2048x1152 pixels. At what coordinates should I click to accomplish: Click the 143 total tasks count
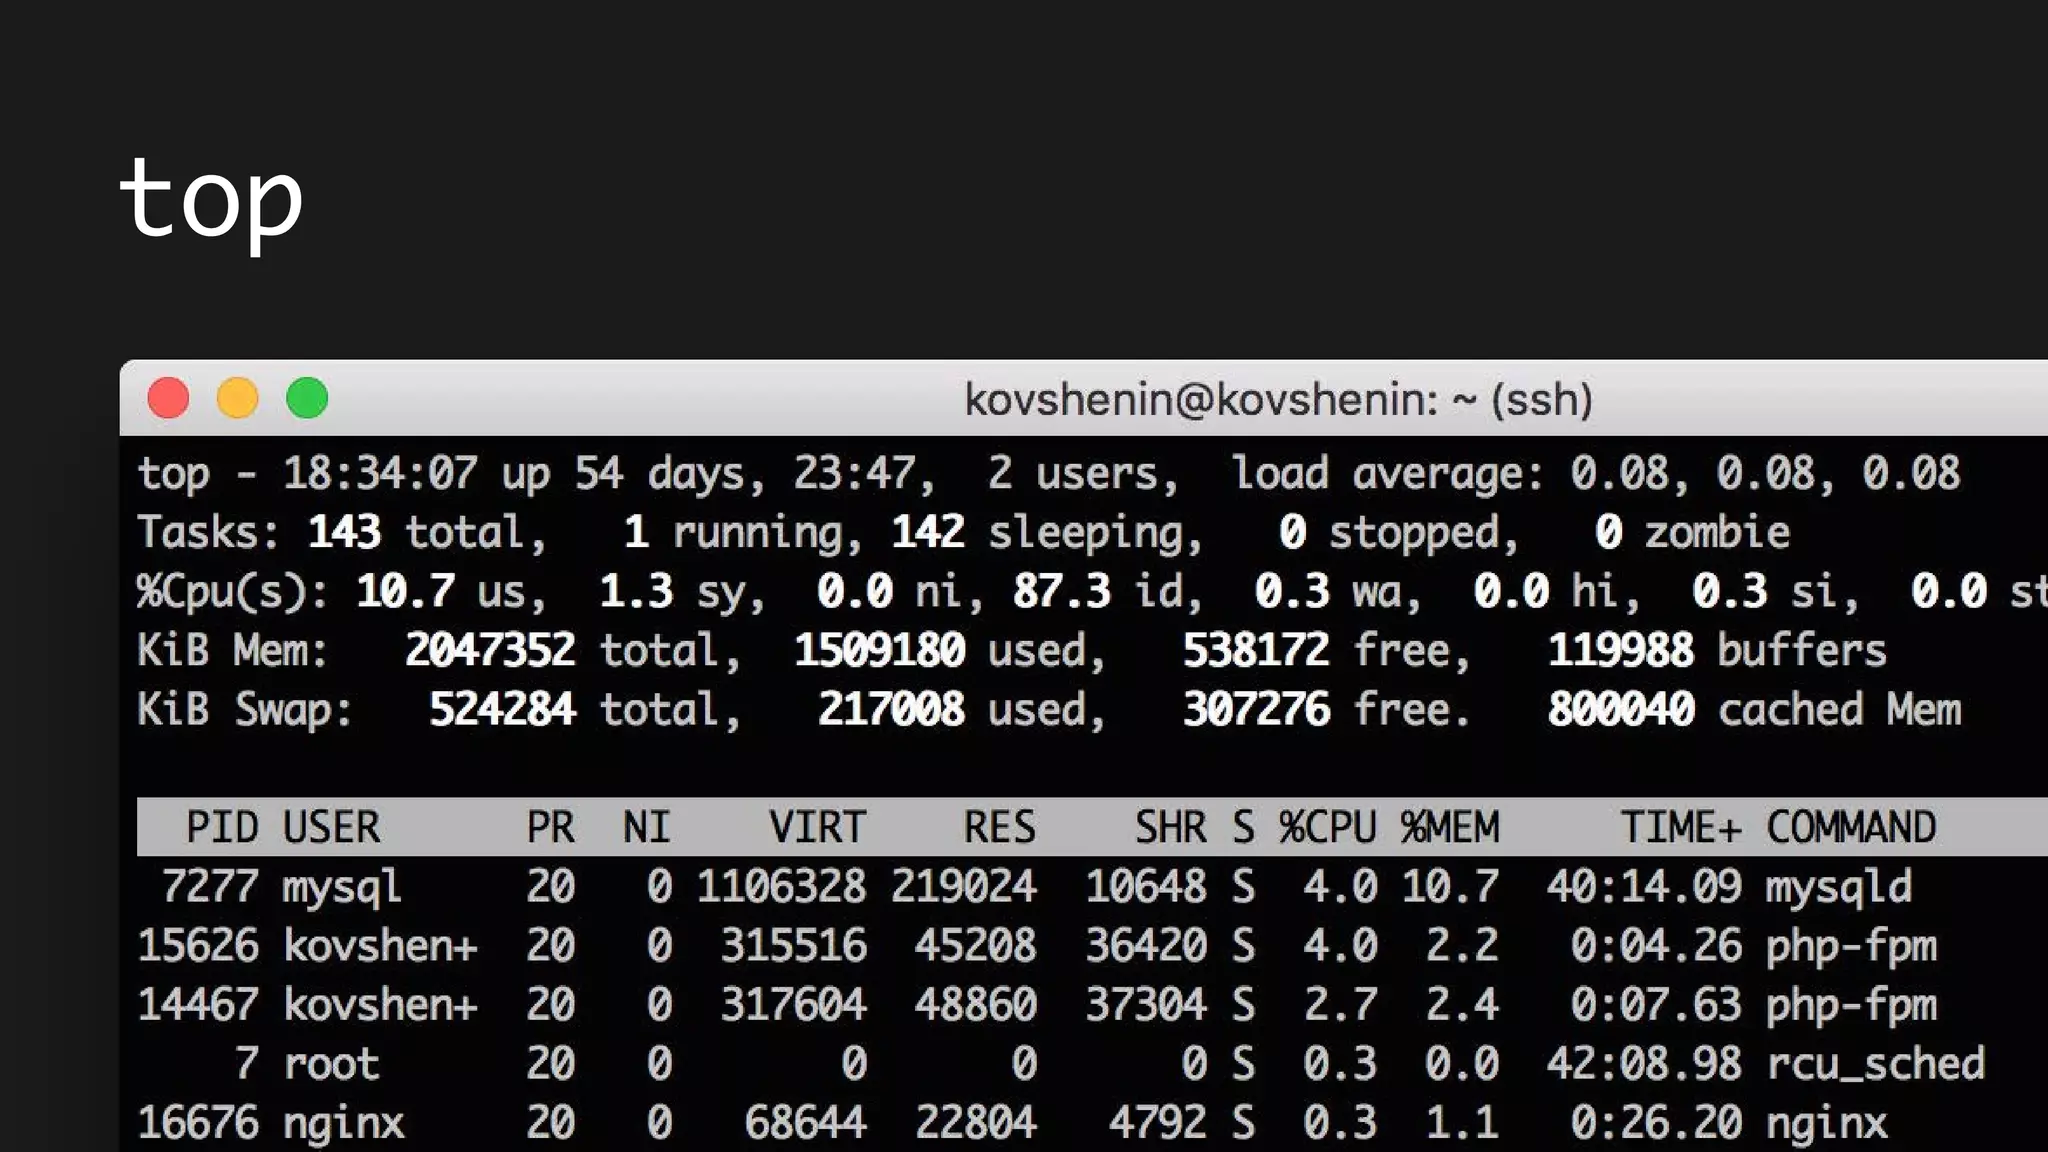coord(344,532)
